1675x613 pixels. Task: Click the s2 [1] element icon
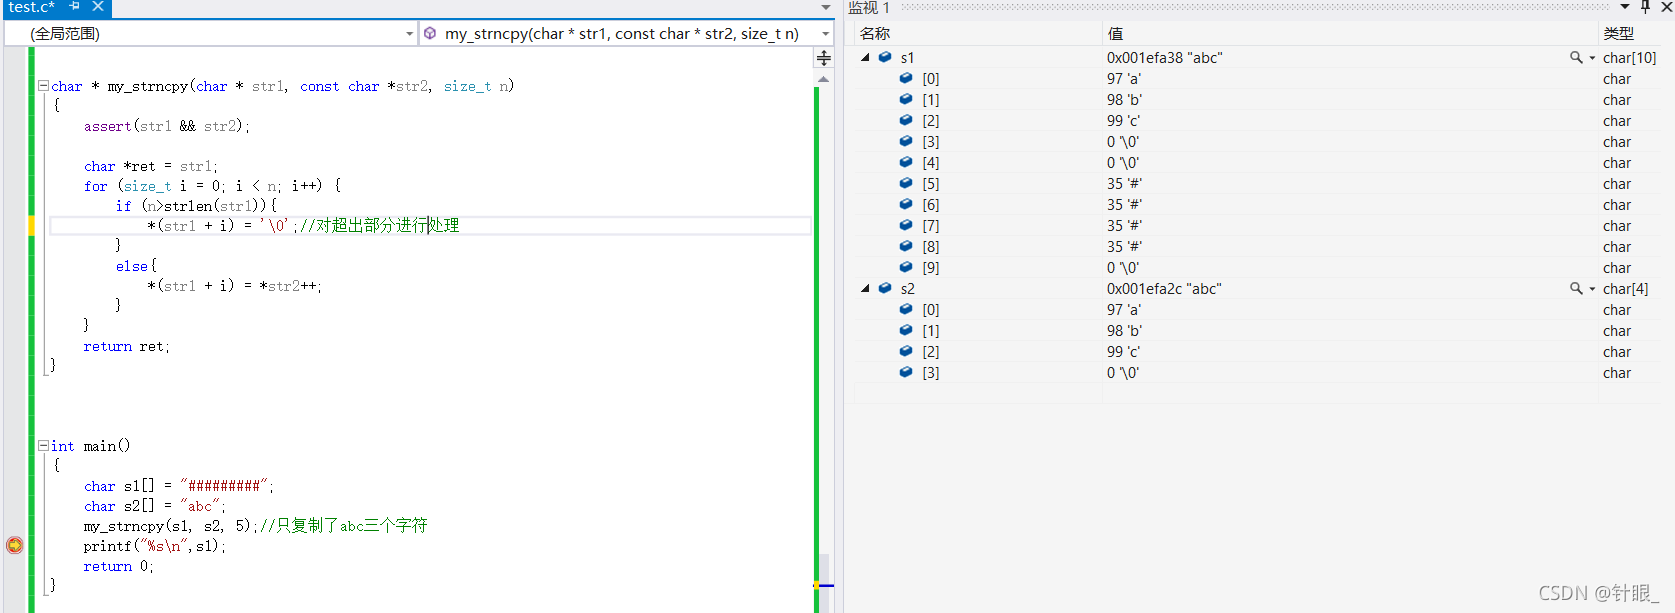click(906, 330)
